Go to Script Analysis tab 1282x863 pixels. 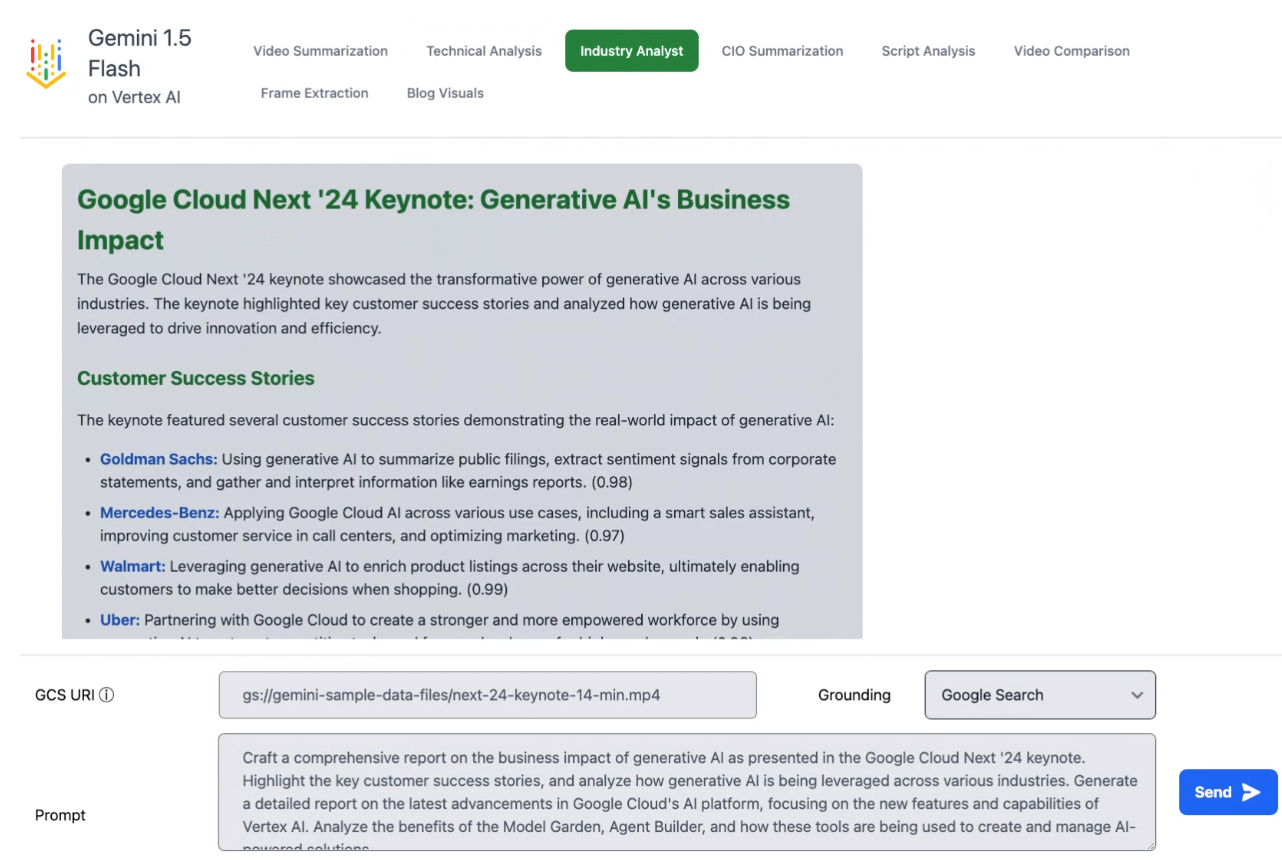(928, 51)
